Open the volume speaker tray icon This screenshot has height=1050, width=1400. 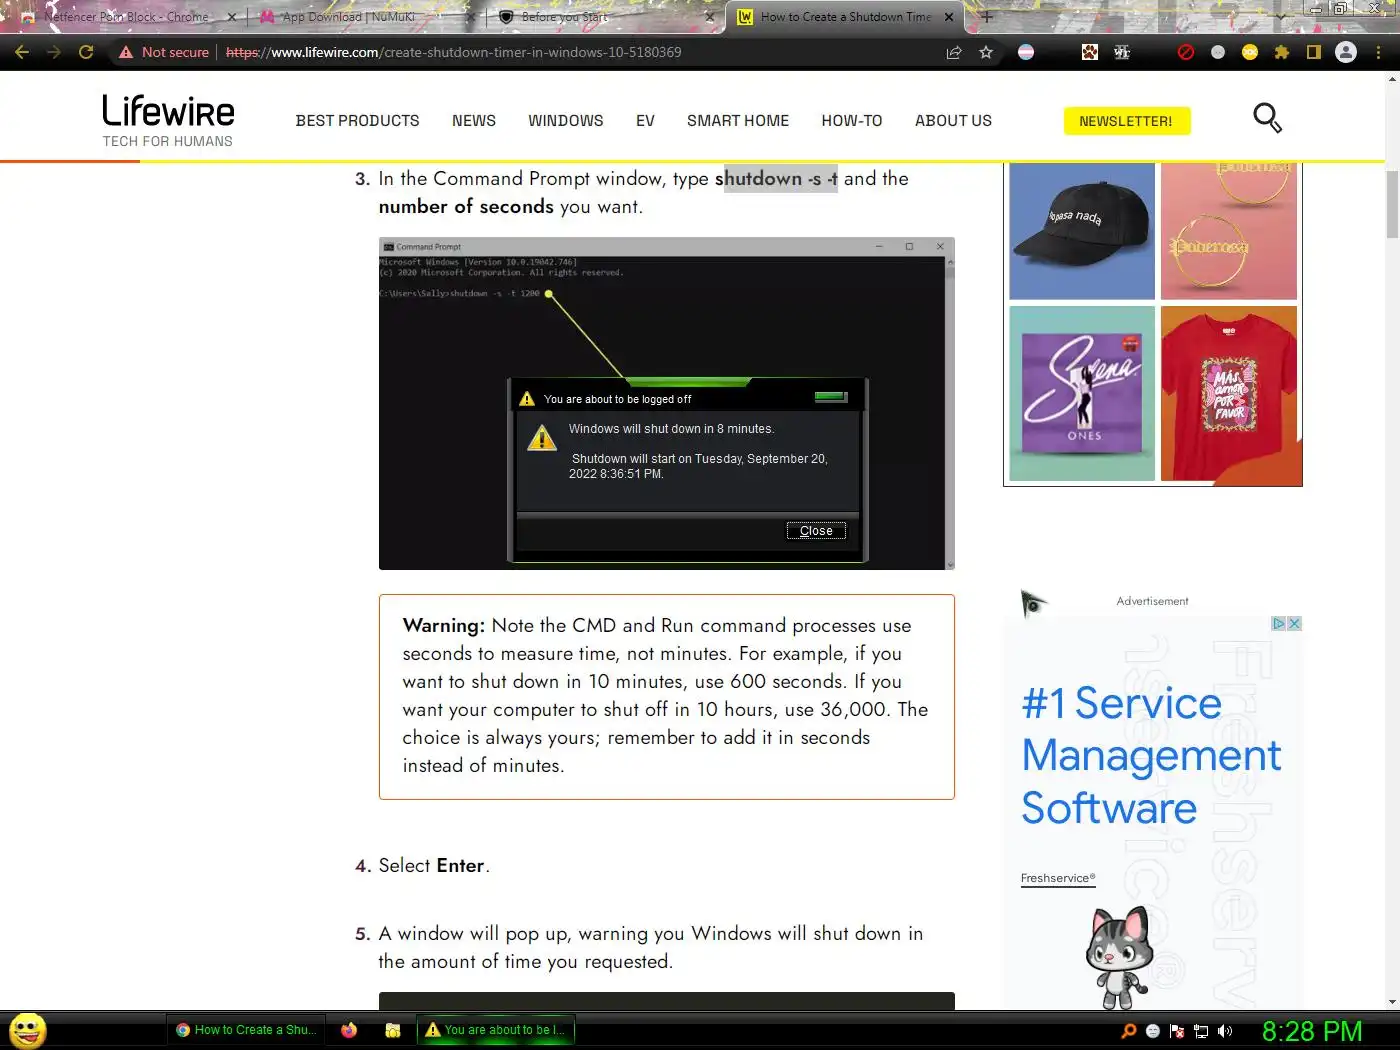coord(1225,1031)
